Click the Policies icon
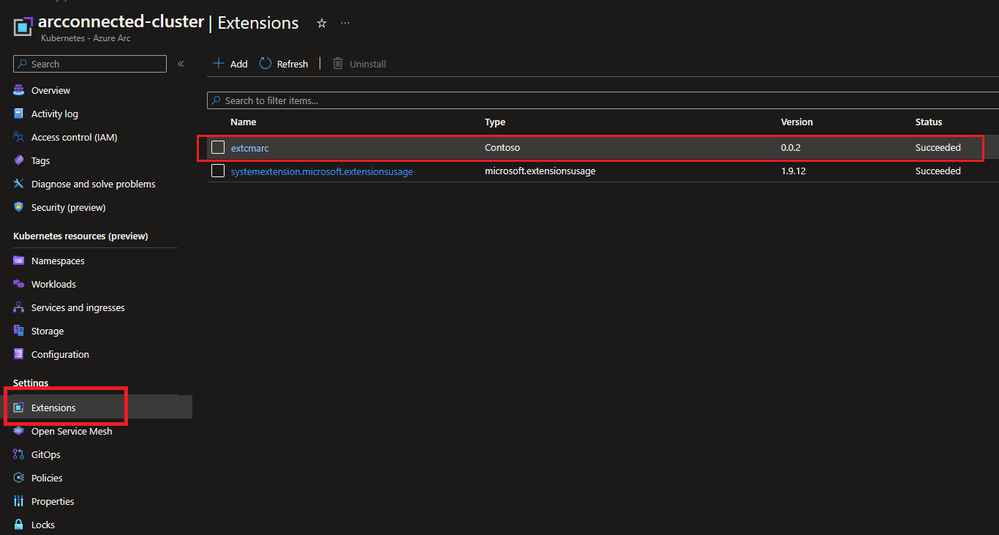The image size is (999, 535). [x=18, y=478]
